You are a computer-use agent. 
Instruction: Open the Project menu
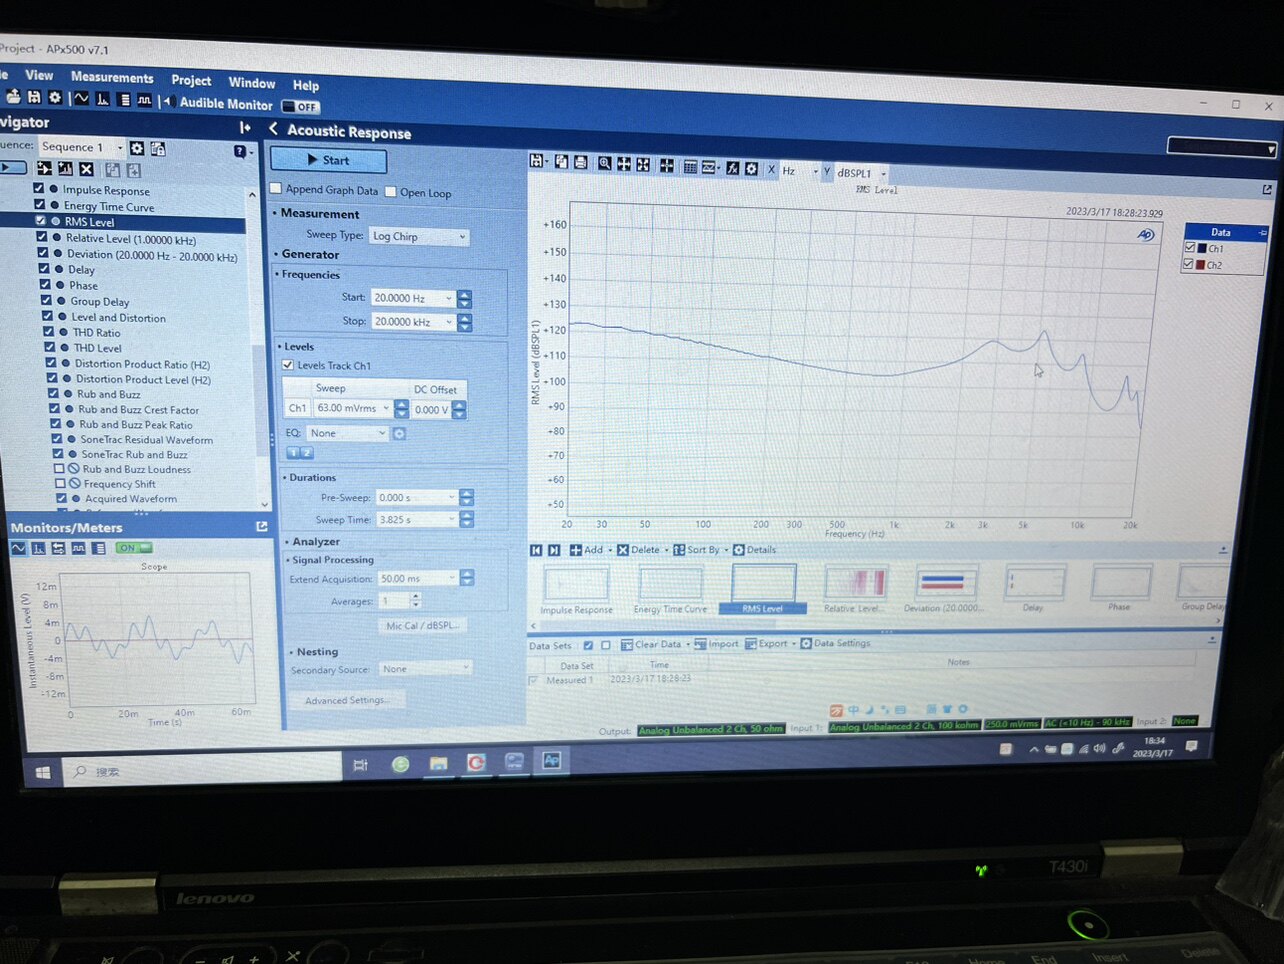pos(191,80)
